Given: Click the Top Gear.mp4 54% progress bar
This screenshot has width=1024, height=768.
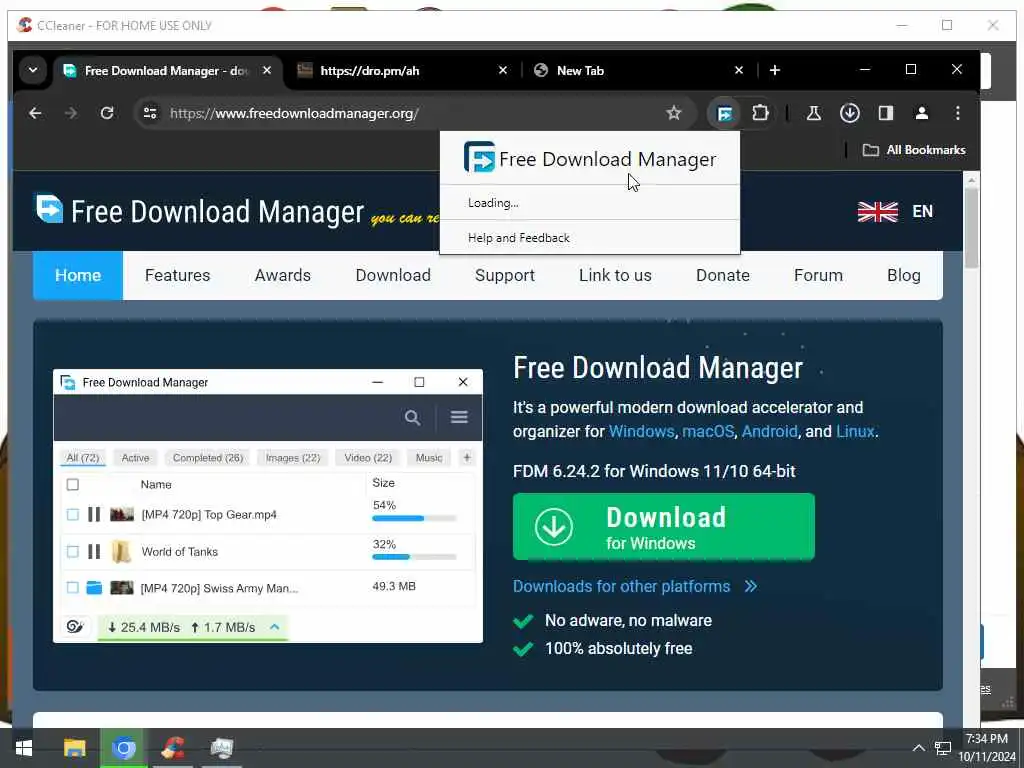Looking at the screenshot, I should 414,519.
